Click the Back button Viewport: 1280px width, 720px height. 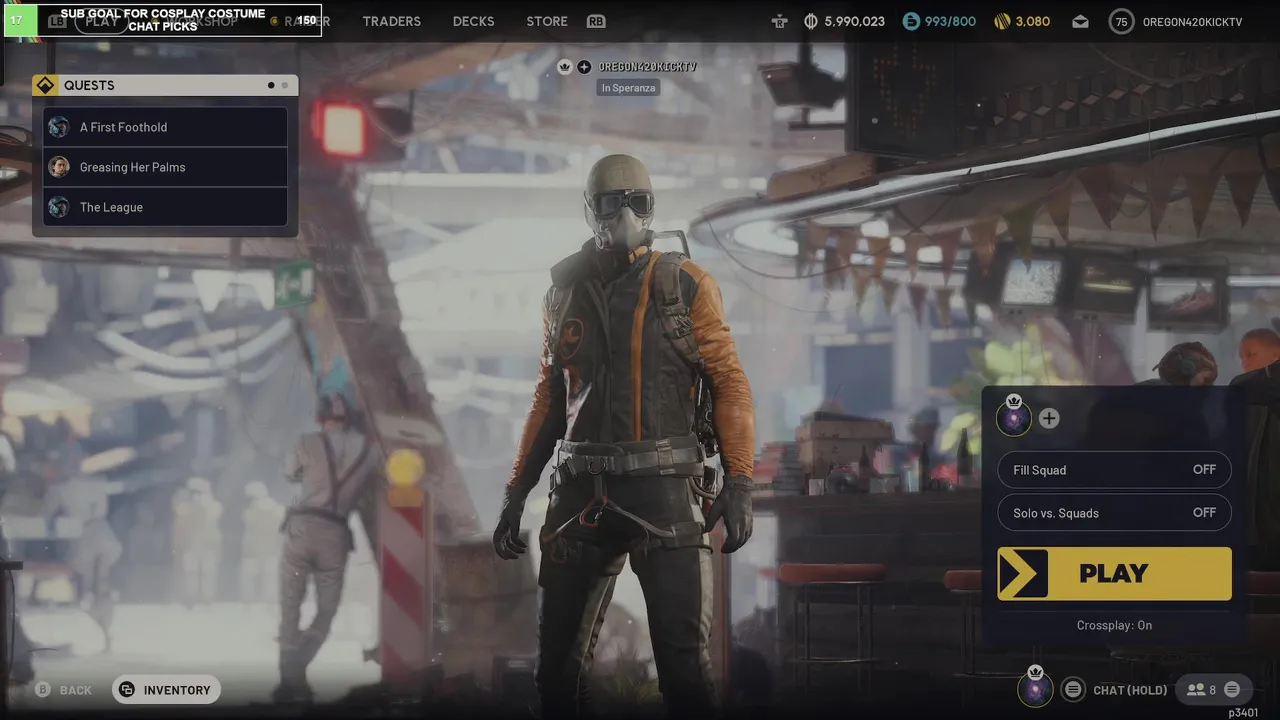pyautogui.click(x=64, y=690)
